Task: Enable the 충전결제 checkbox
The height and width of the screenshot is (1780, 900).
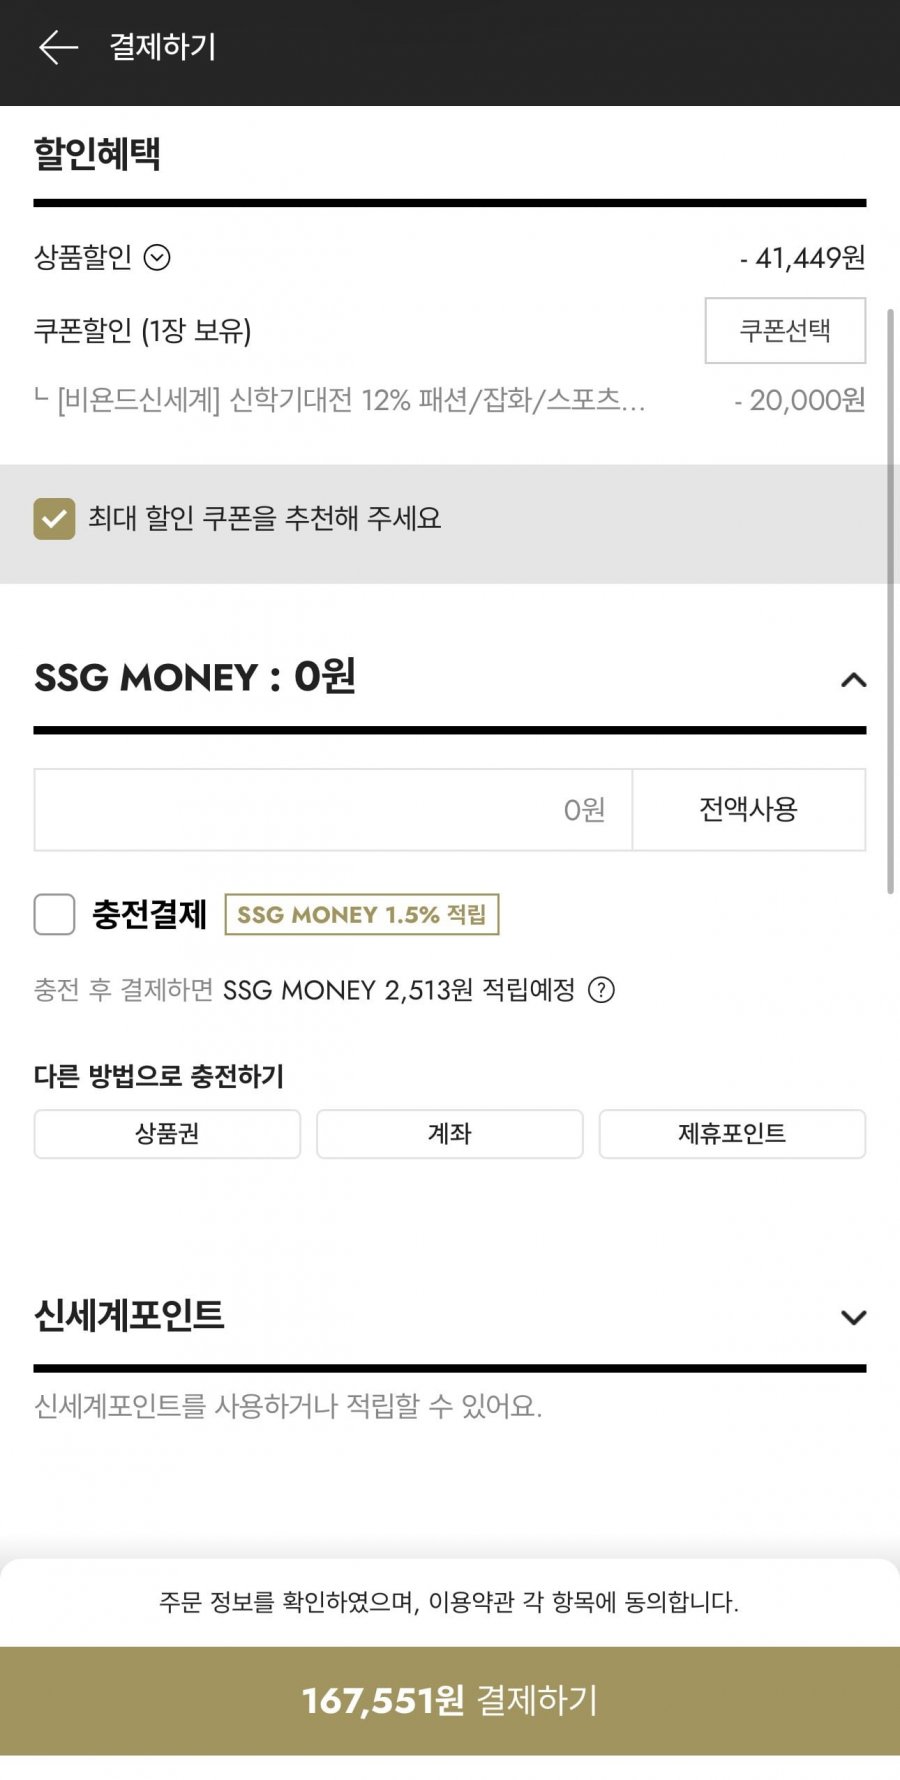Action: (x=54, y=914)
